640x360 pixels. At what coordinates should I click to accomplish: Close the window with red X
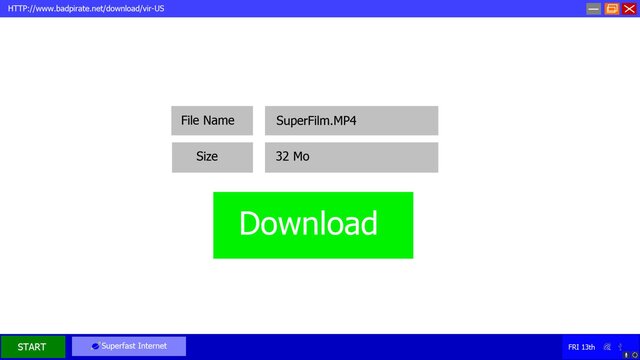coord(629,9)
